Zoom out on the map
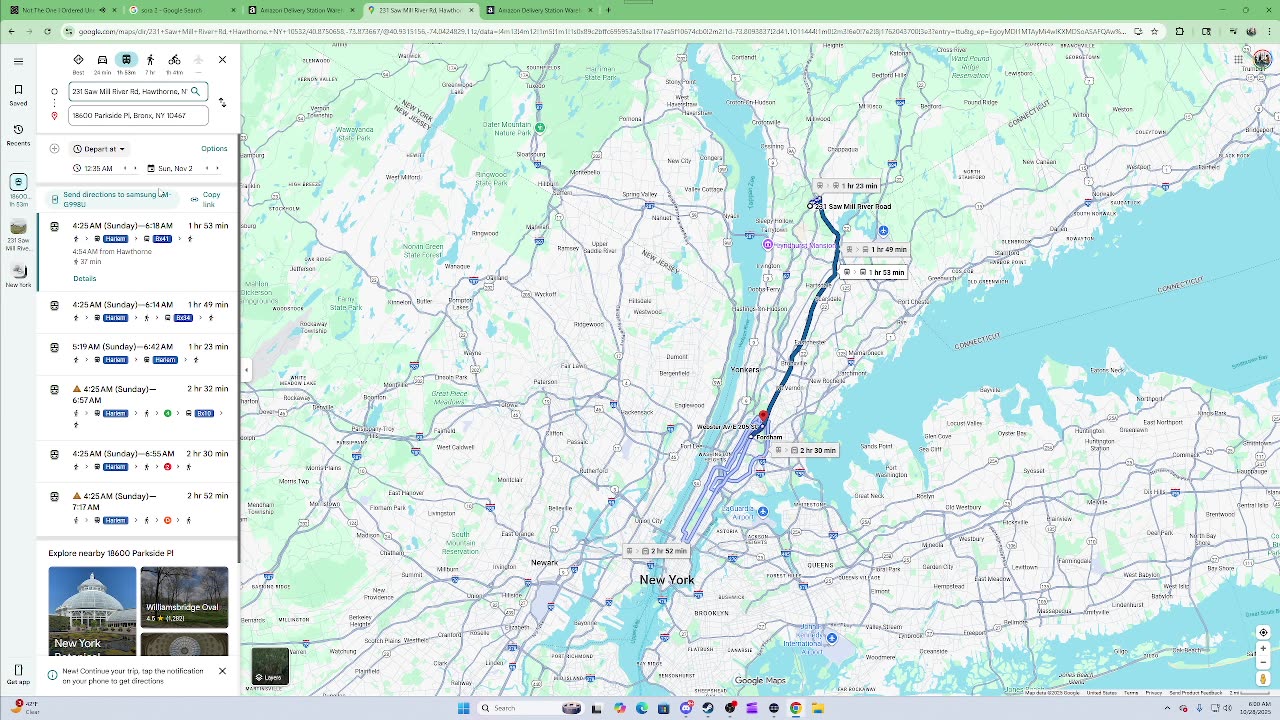Screen dimensions: 1280x720 (x=1263, y=662)
